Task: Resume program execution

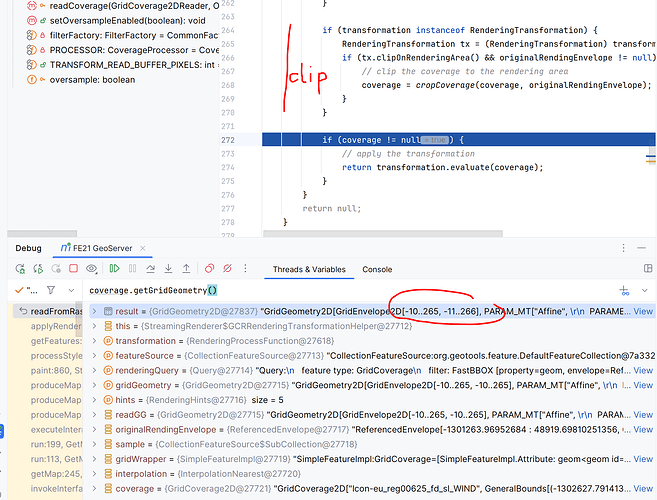Action: pyautogui.click(x=114, y=268)
